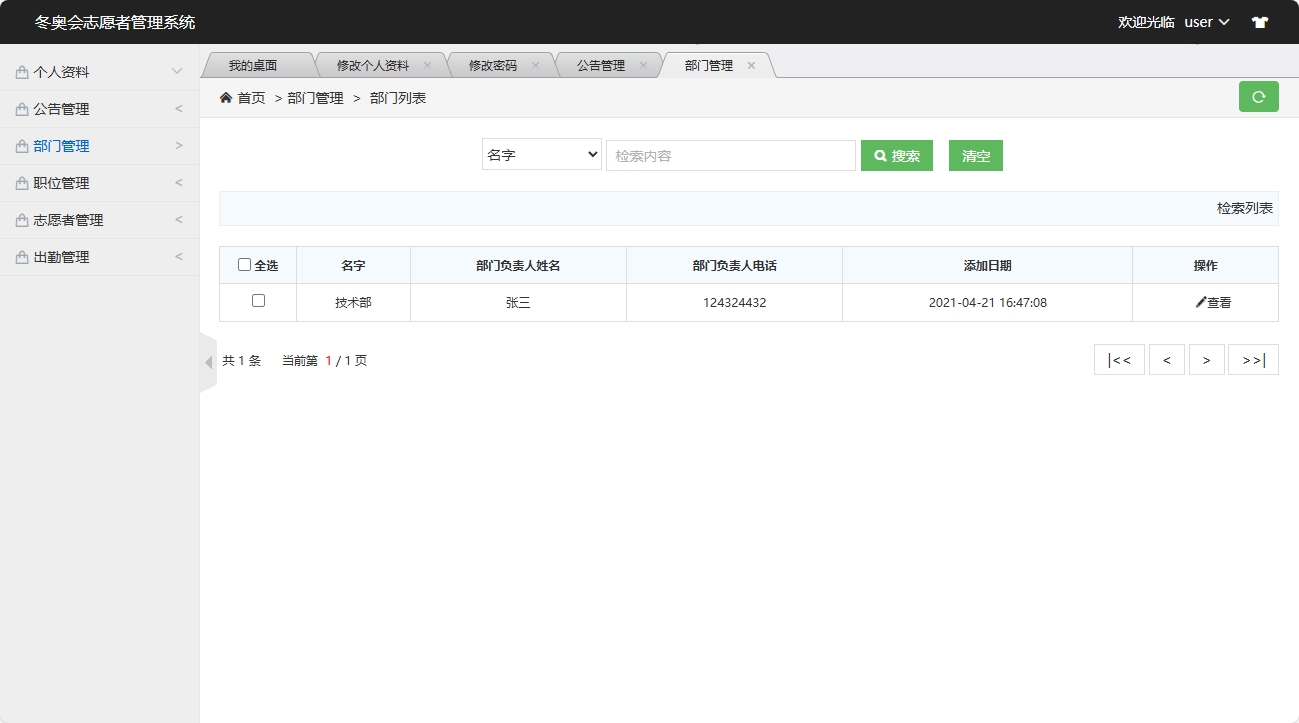
Task: Click the home icon in the breadcrumb
Action: coord(225,97)
